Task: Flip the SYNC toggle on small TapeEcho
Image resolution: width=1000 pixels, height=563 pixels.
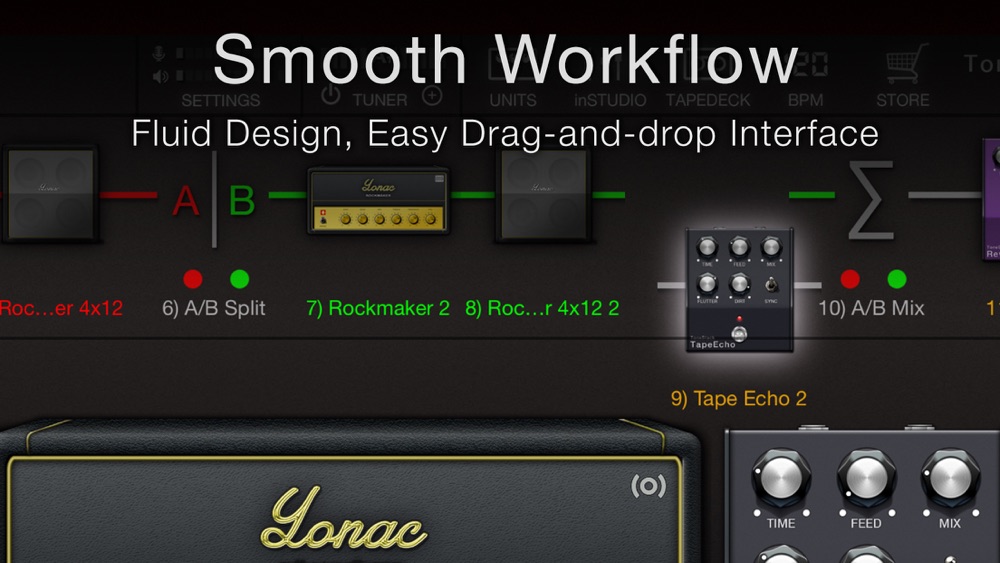Action: pyautogui.click(x=771, y=284)
